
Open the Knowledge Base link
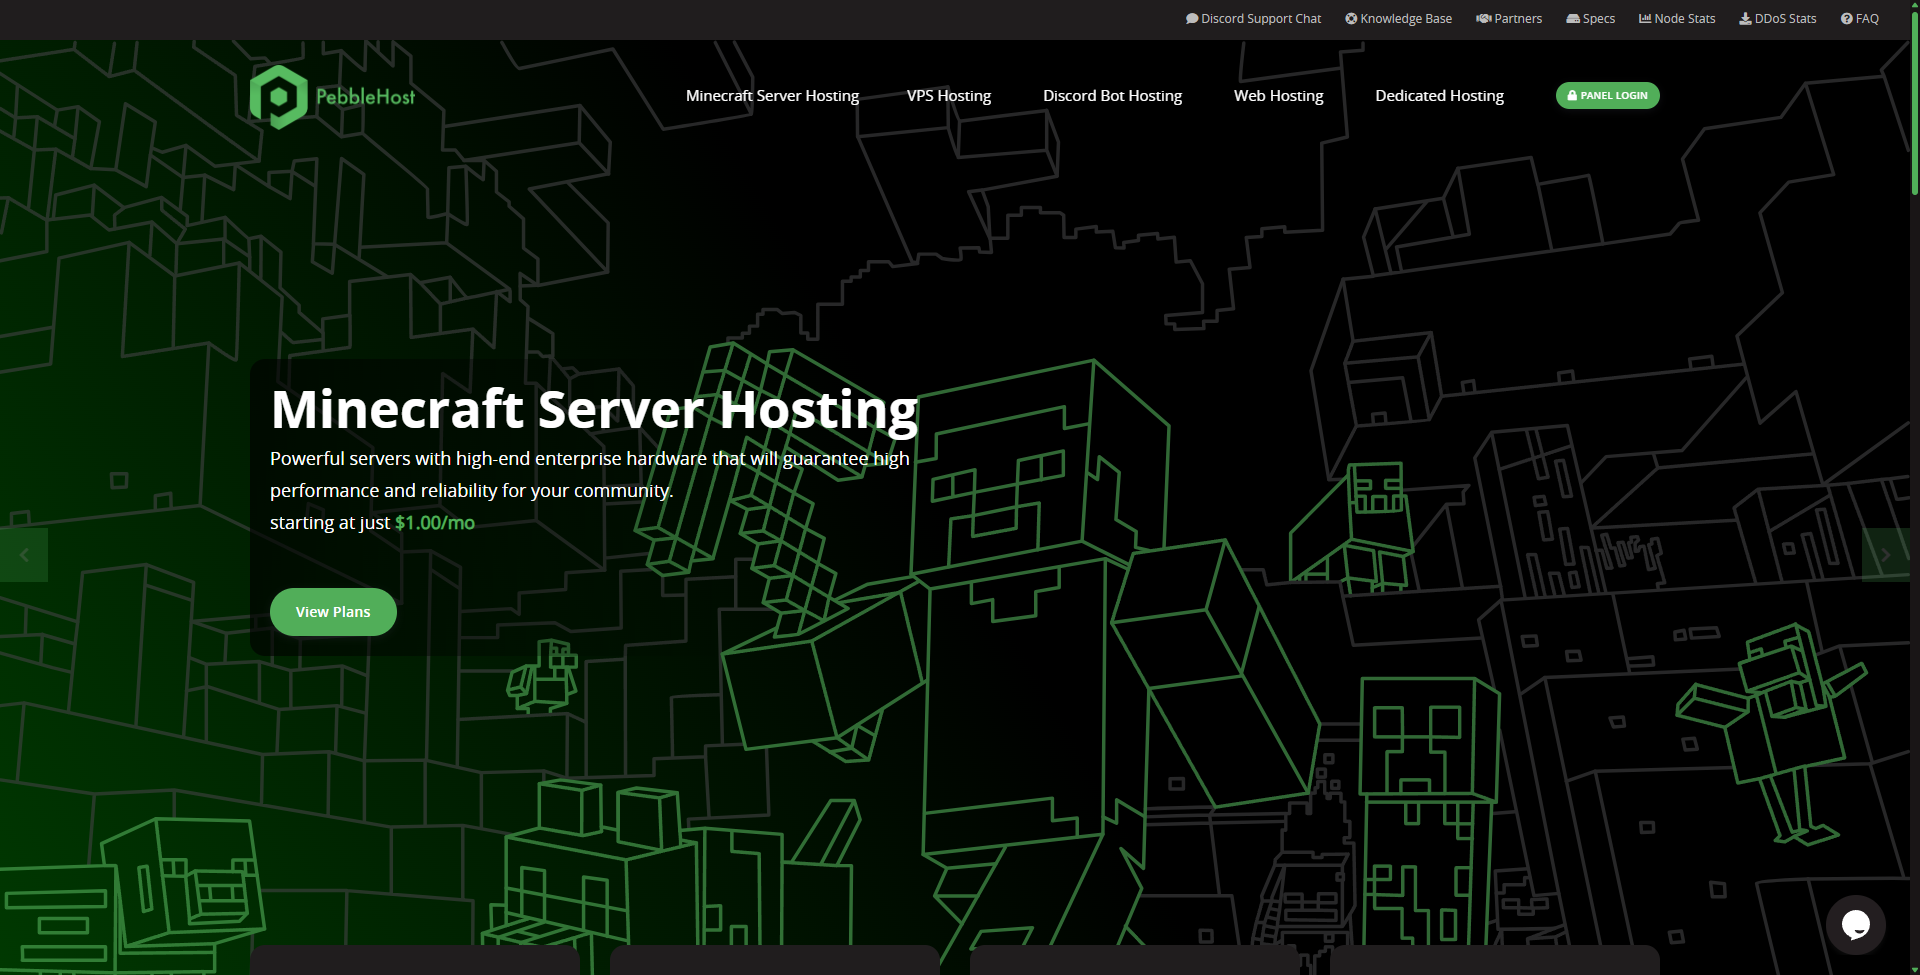click(x=1398, y=19)
